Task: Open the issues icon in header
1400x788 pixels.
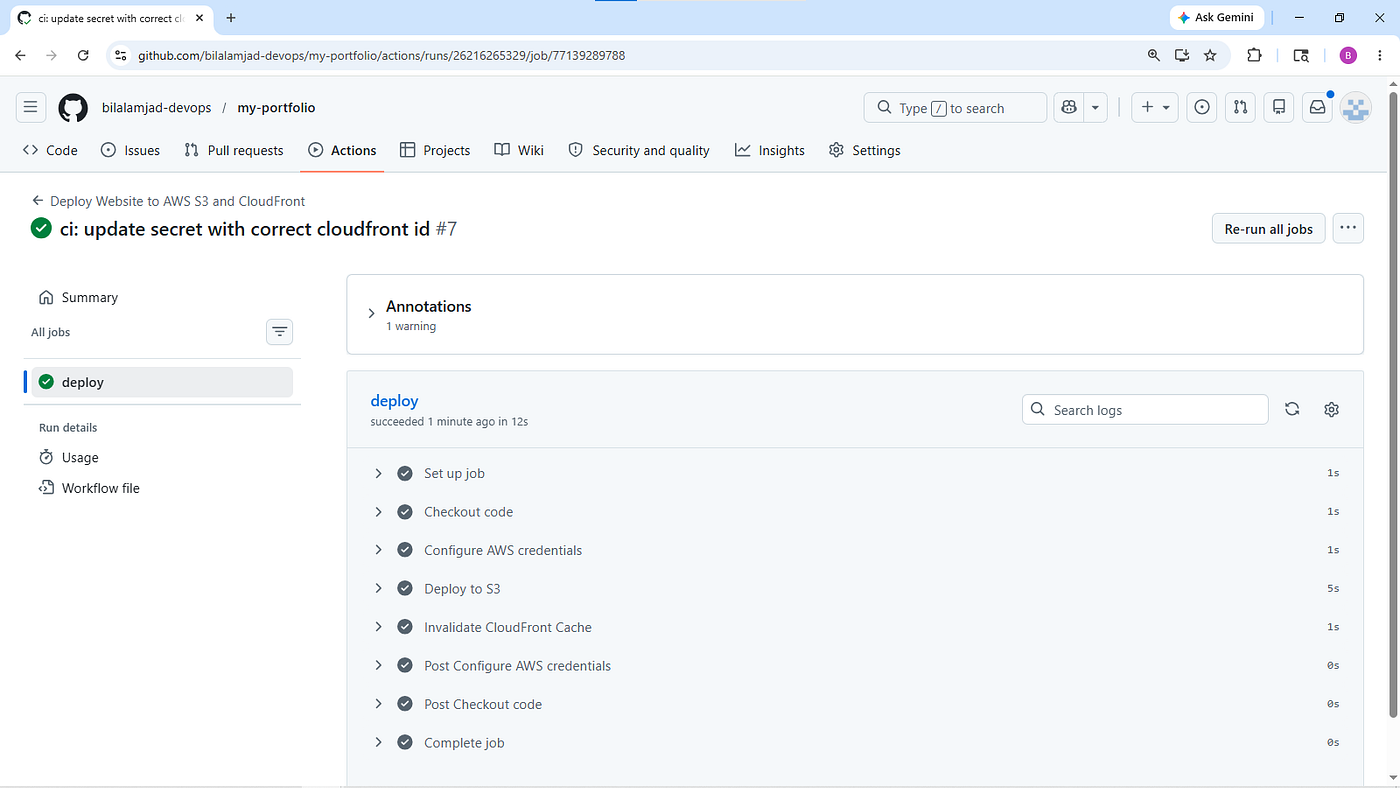Action: (1202, 108)
